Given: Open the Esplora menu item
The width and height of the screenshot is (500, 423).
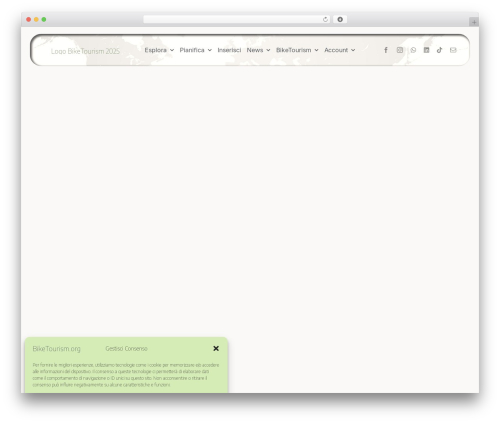Looking at the screenshot, I should point(155,50).
